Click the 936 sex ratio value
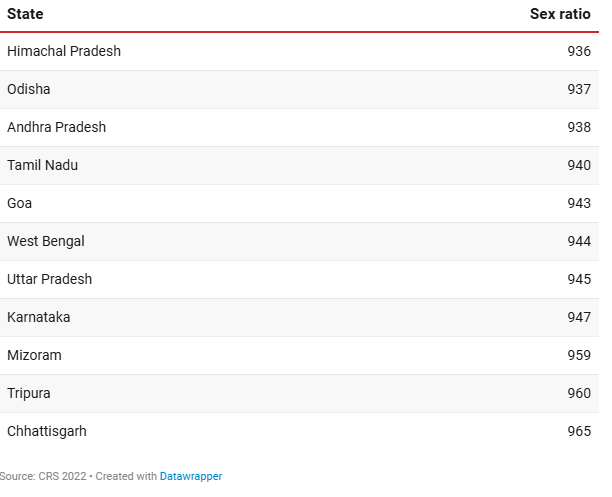The width and height of the screenshot is (612, 497). click(x=579, y=52)
